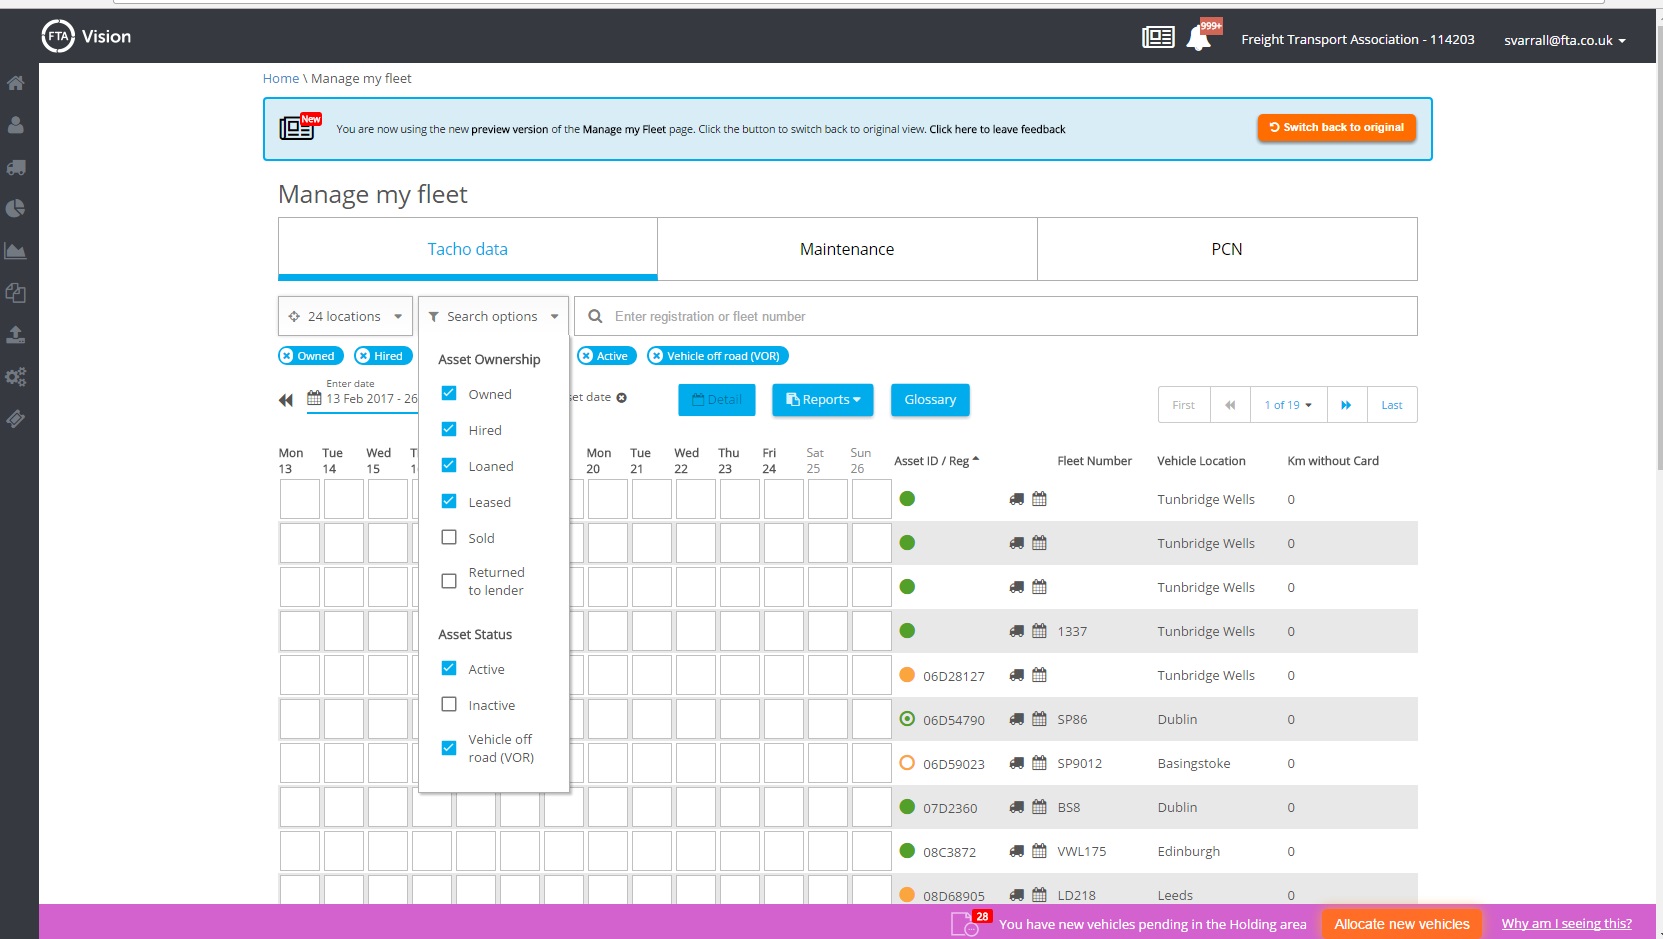Viewport: 1663px width, 939px height.
Task: Click the registration or fleet number search field
Action: 995,316
